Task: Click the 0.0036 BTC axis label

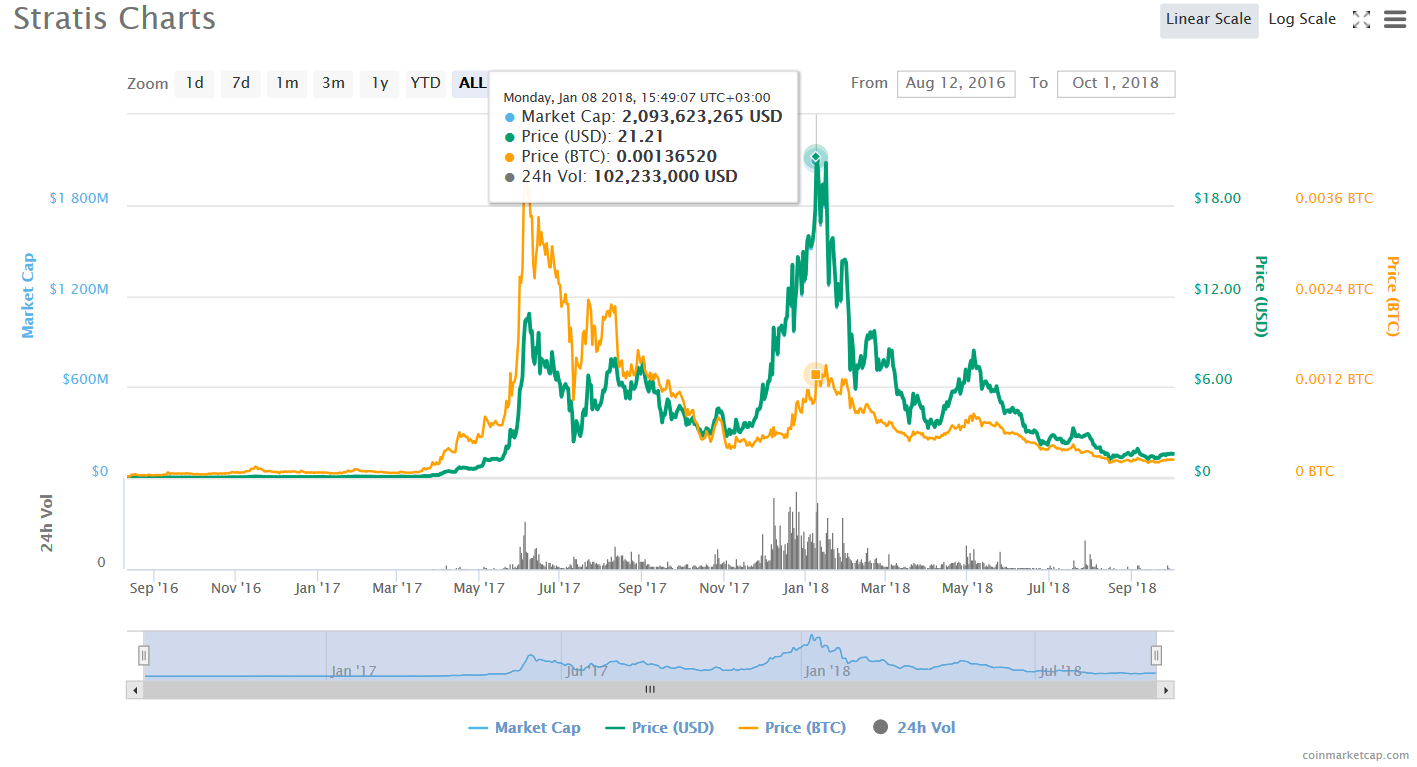Action: point(1335,198)
